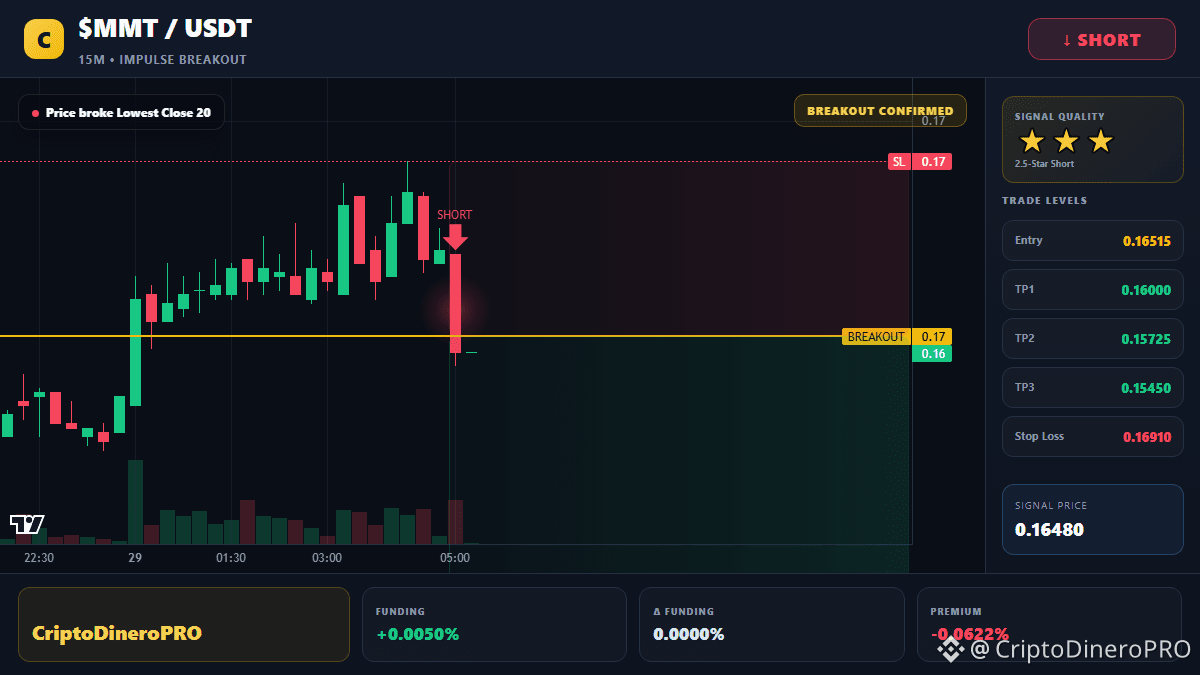Click the second signal quality star
Viewport: 1200px width, 675px height.
[1066, 141]
